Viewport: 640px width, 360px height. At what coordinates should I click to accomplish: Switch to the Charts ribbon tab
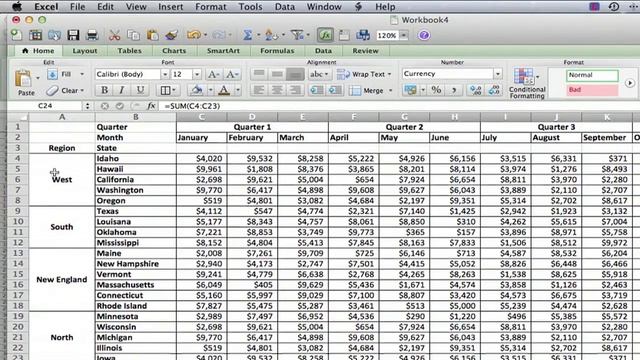pos(174,51)
